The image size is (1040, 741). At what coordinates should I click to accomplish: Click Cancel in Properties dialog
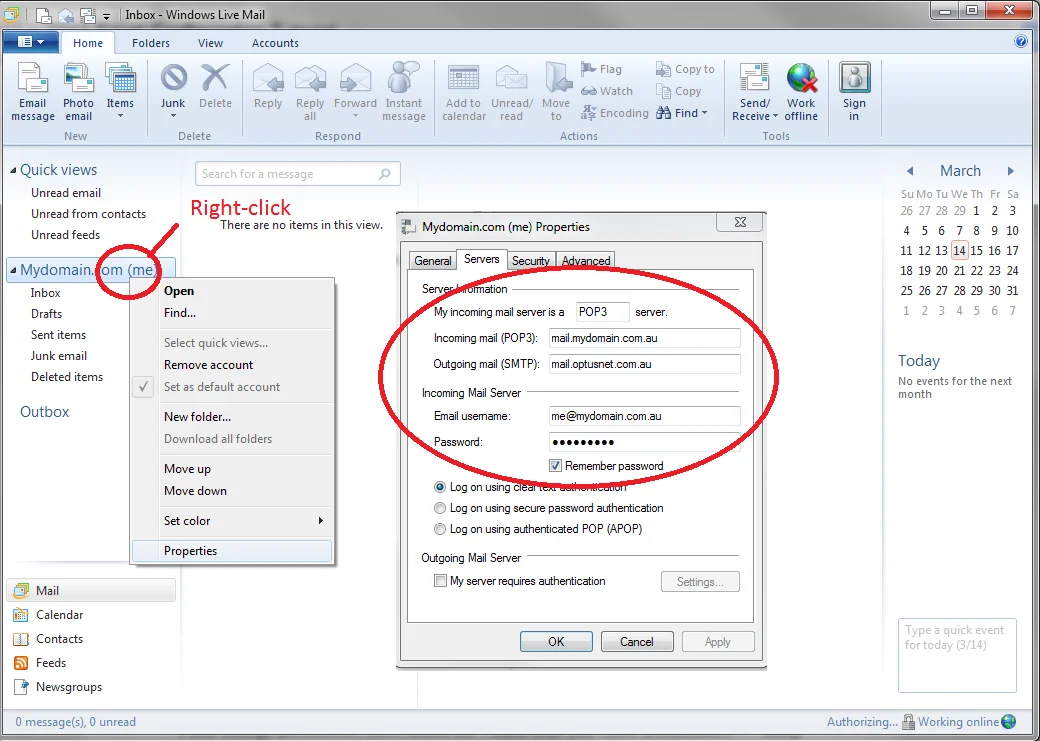tap(637, 641)
